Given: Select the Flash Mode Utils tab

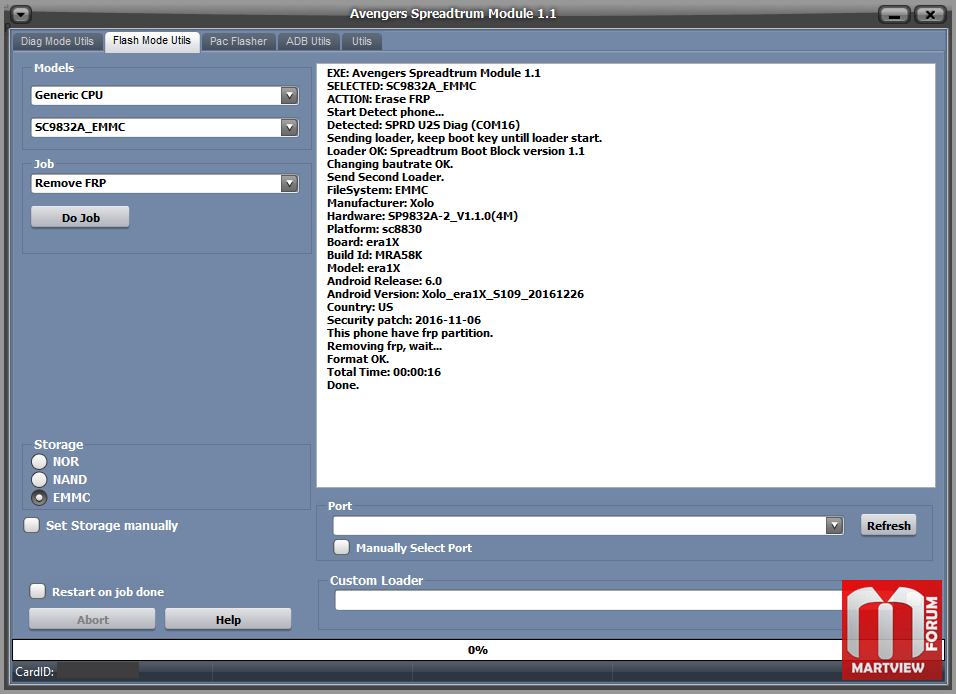Looking at the screenshot, I should click(x=152, y=41).
